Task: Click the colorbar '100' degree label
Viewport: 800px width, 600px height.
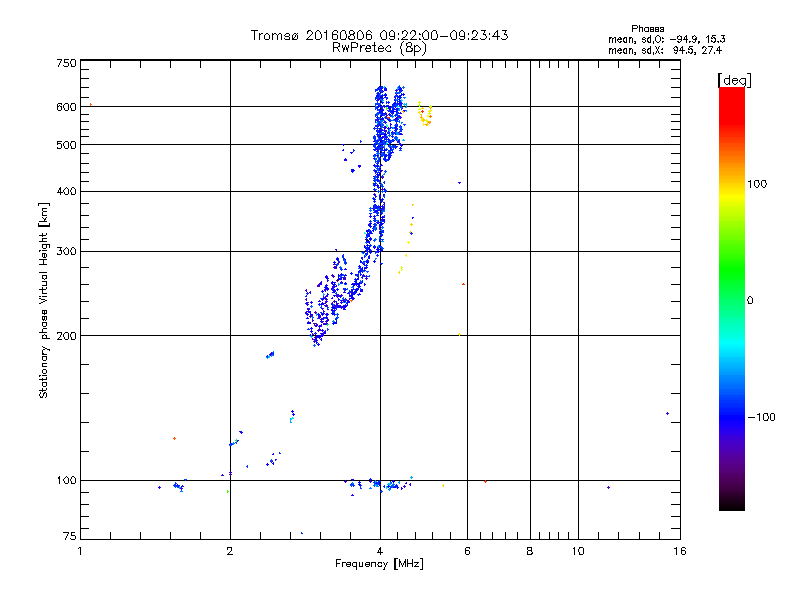Action: click(x=757, y=184)
